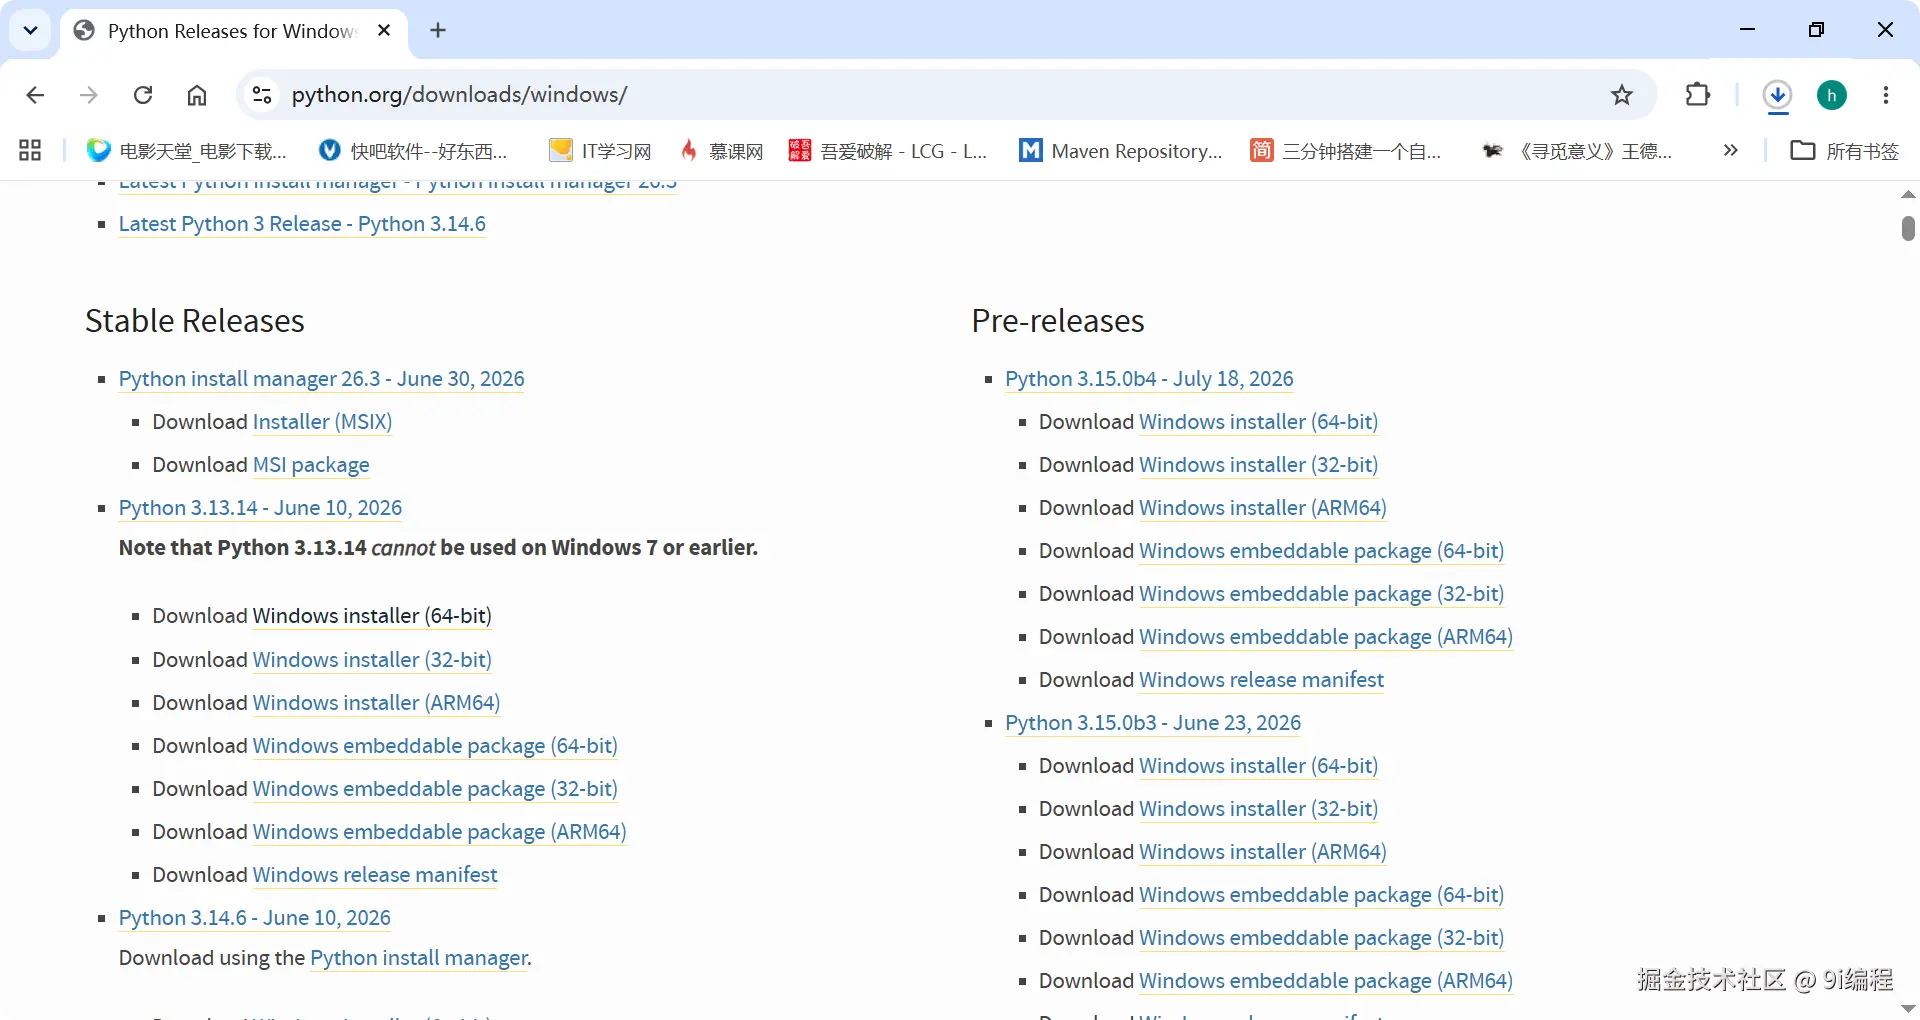Go to the browser home page
The image size is (1920, 1020).
coord(197,95)
